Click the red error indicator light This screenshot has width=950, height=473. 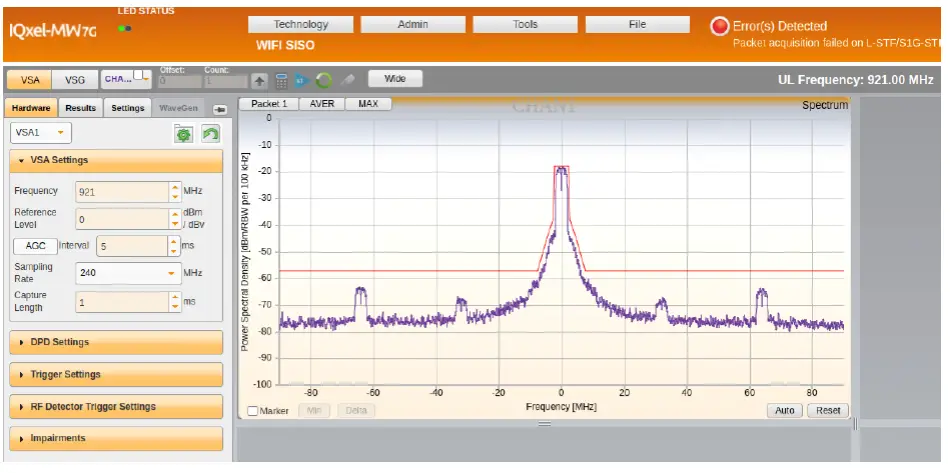719,27
